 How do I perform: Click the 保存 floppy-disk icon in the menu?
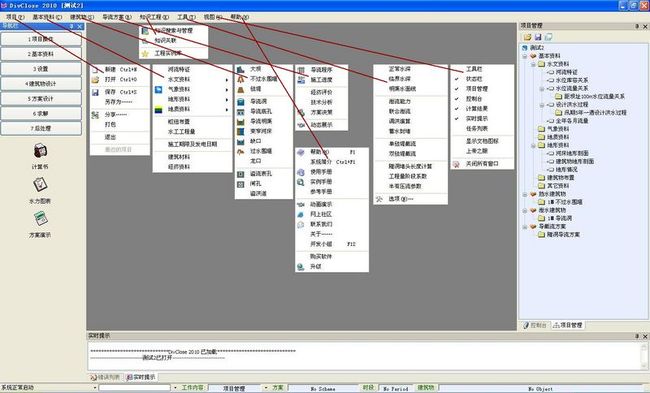[x=95, y=92]
